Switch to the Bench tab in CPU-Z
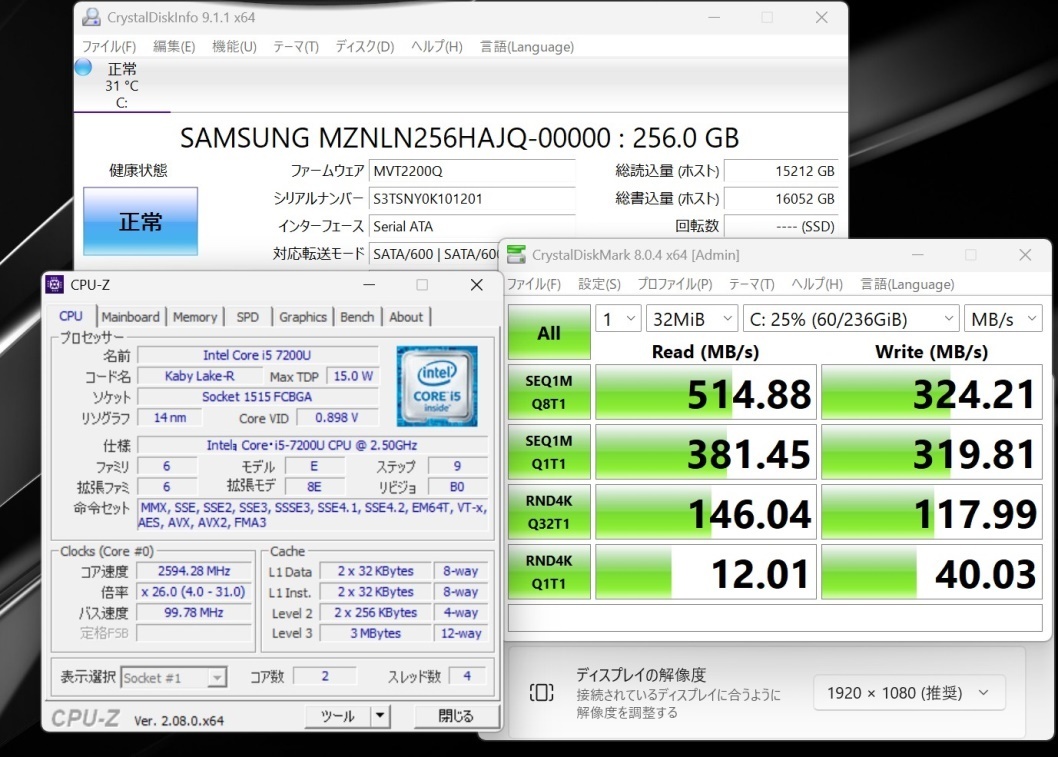Viewport: 1058px width, 757px height. coord(357,316)
